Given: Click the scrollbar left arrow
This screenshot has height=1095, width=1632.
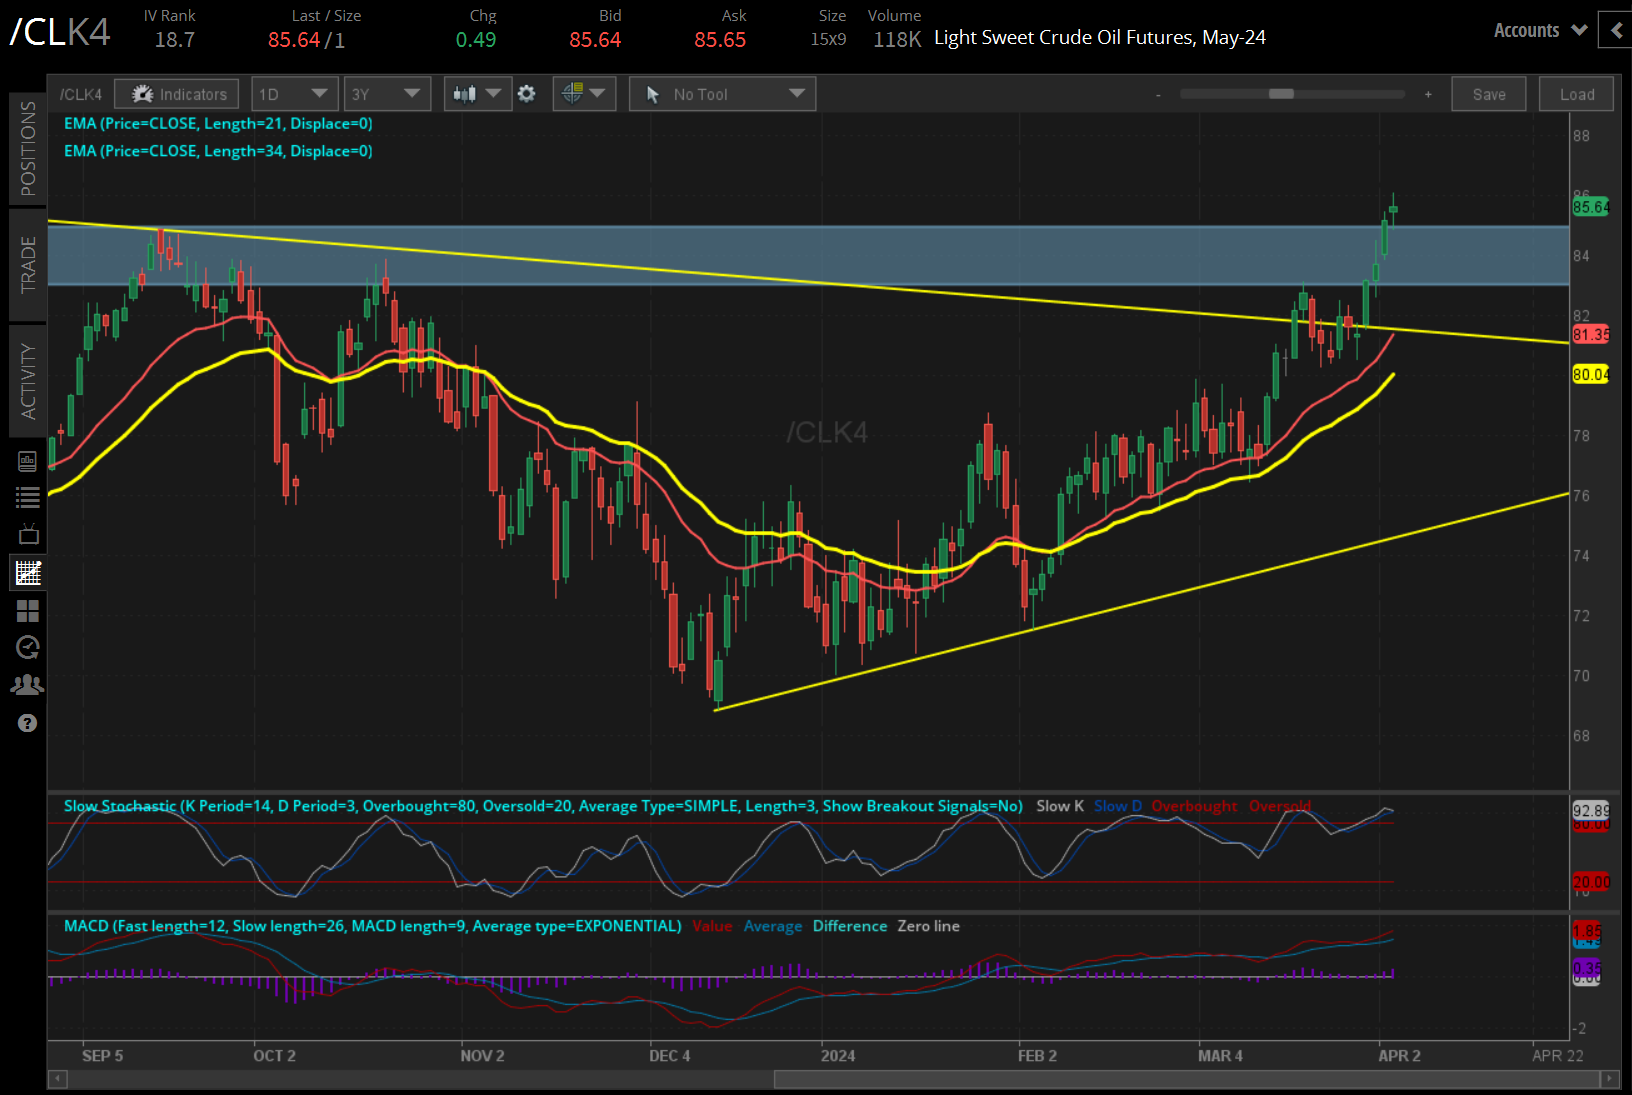Looking at the screenshot, I should point(57,1079).
